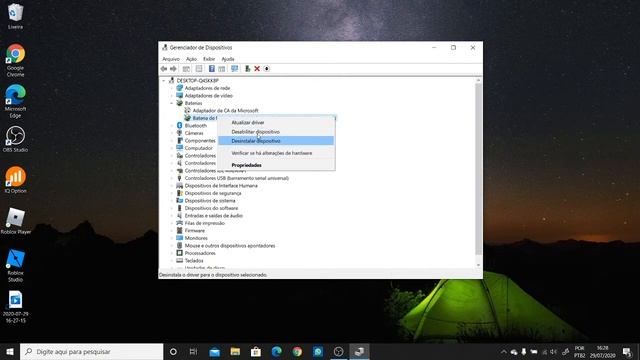Image resolution: width=640 pixels, height=360 pixels.
Task: Open Google Chrome desktop shortcut
Action: click(x=15, y=60)
